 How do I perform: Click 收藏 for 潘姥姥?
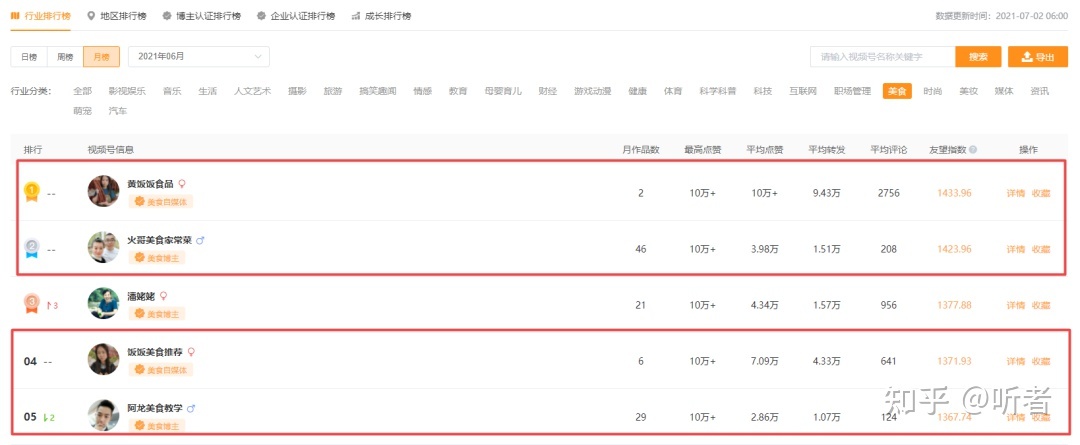tap(1041, 305)
